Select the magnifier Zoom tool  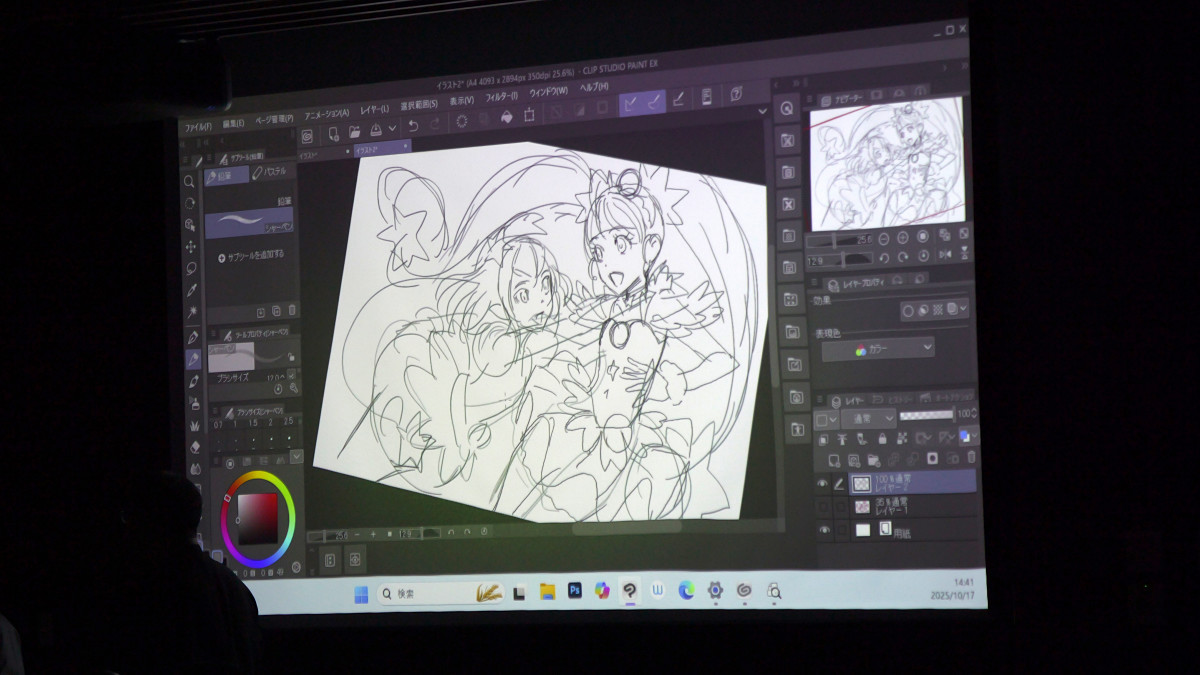[189, 181]
